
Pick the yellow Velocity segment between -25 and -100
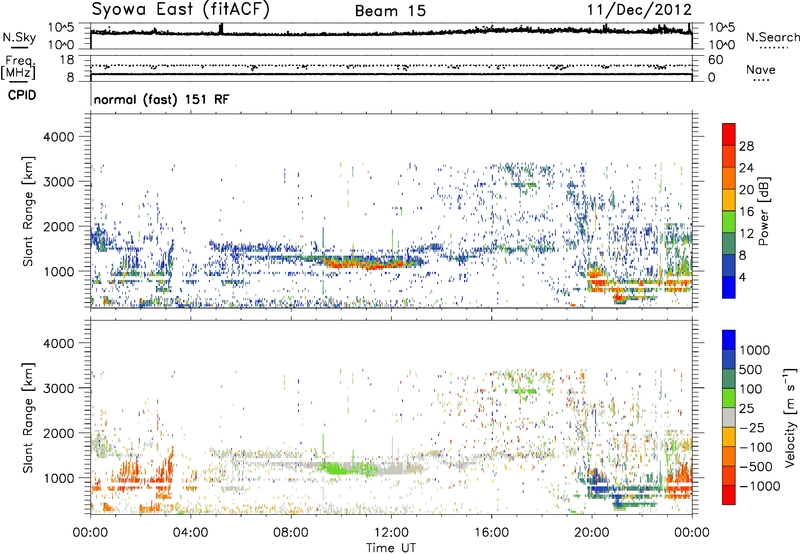[x=729, y=437]
